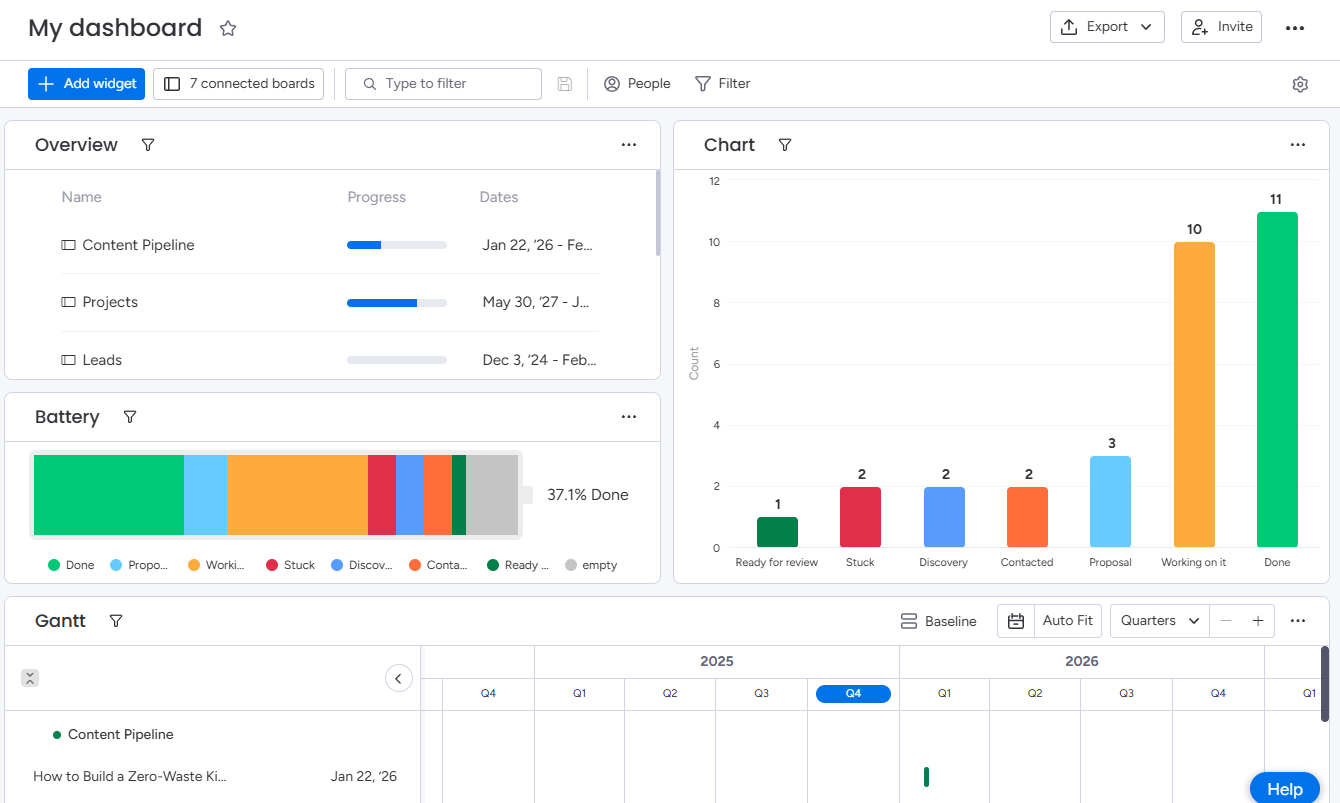
Task: Click 'How to Build a Zero-Waste Ki...' task
Action: pyautogui.click(x=130, y=777)
